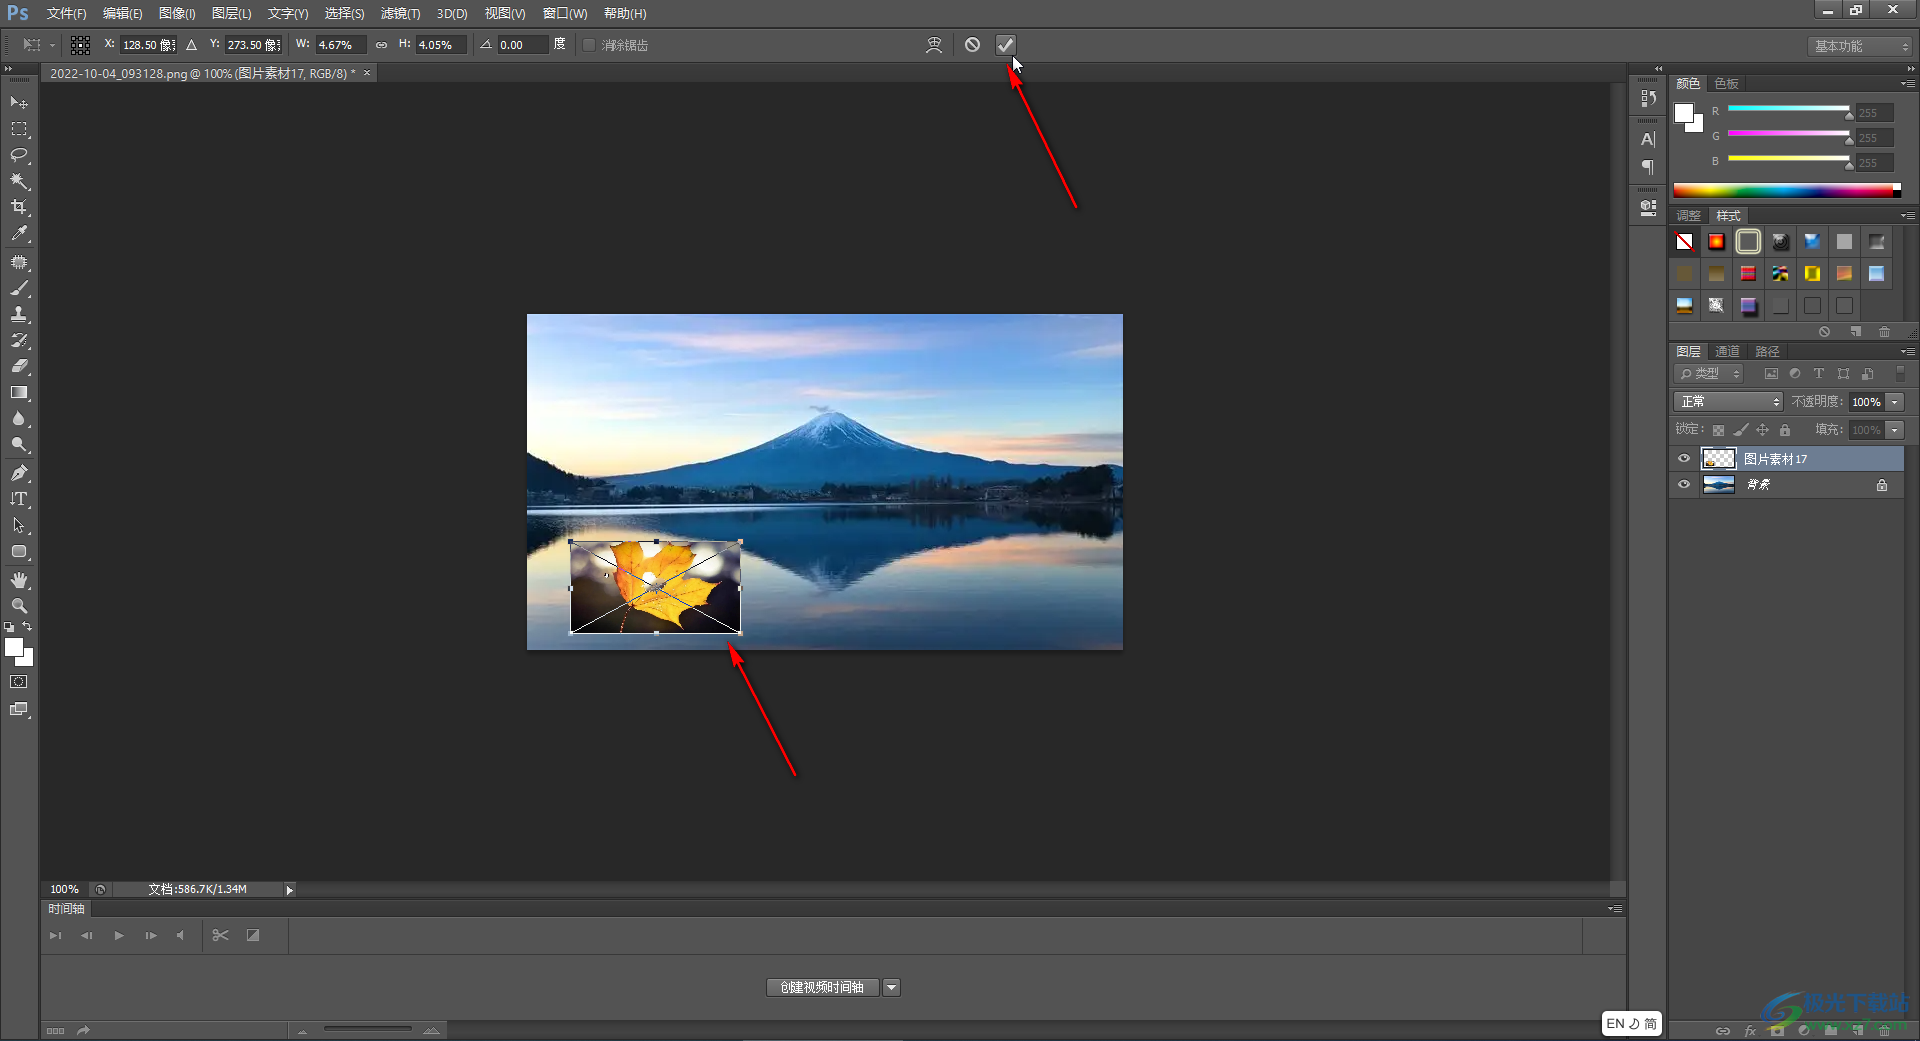Select the Move tool
Image resolution: width=1920 pixels, height=1041 pixels.
(19, 103)
